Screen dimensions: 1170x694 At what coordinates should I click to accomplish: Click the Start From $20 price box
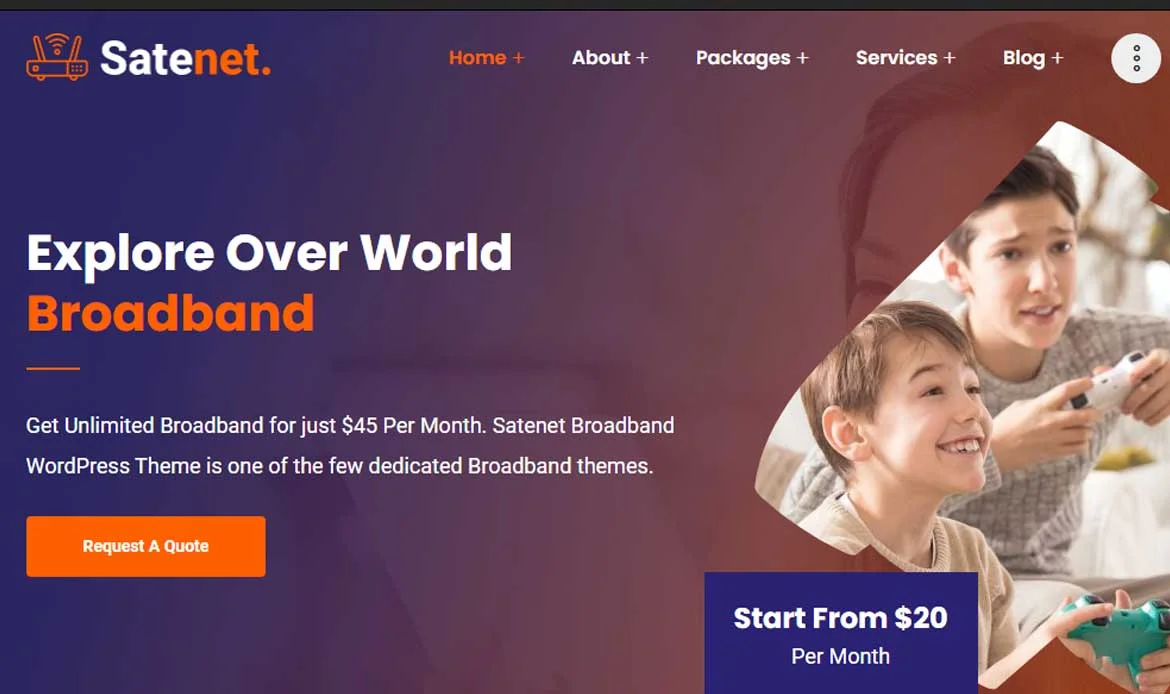[x=841, y=633]
